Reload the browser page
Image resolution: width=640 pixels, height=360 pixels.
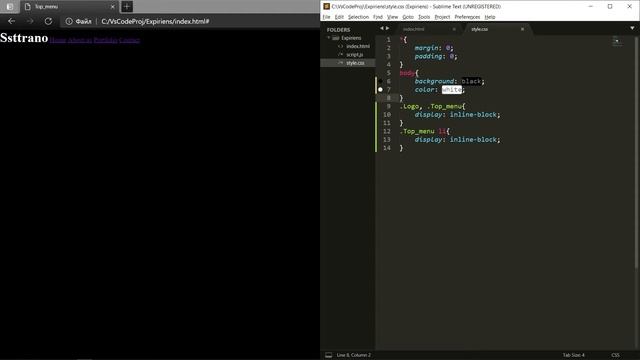coord(48,21)
